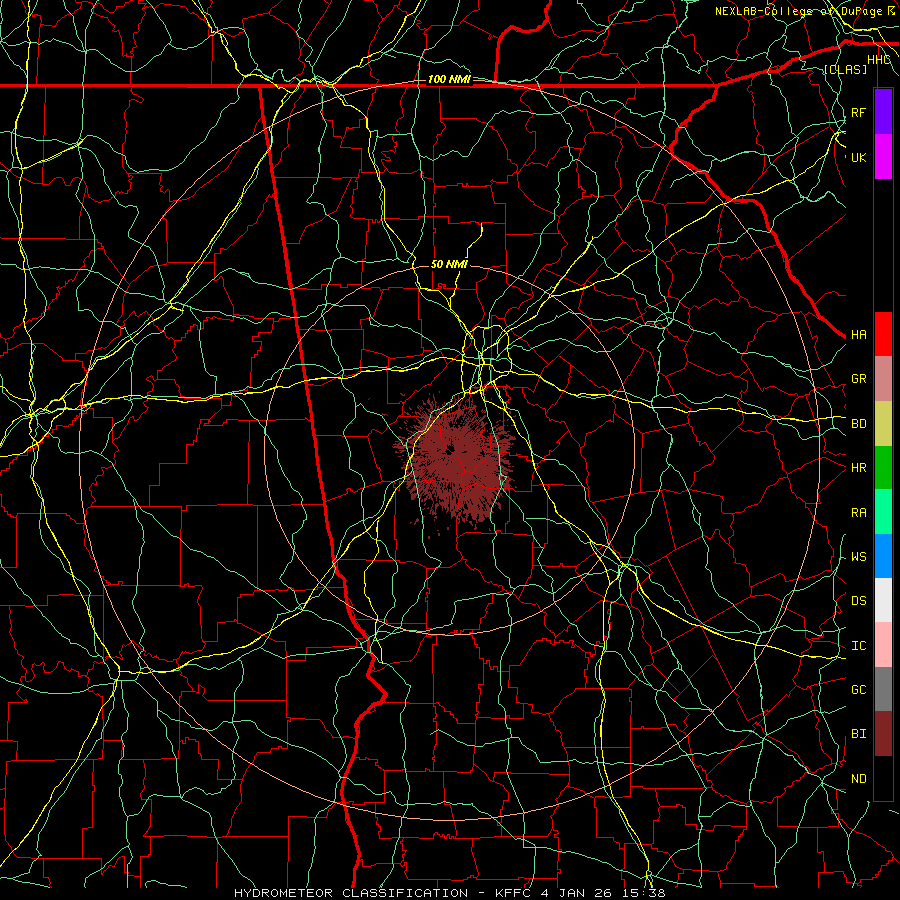Click the 'BD' legend label
This screenshot has width=900, height=900.
858,424
